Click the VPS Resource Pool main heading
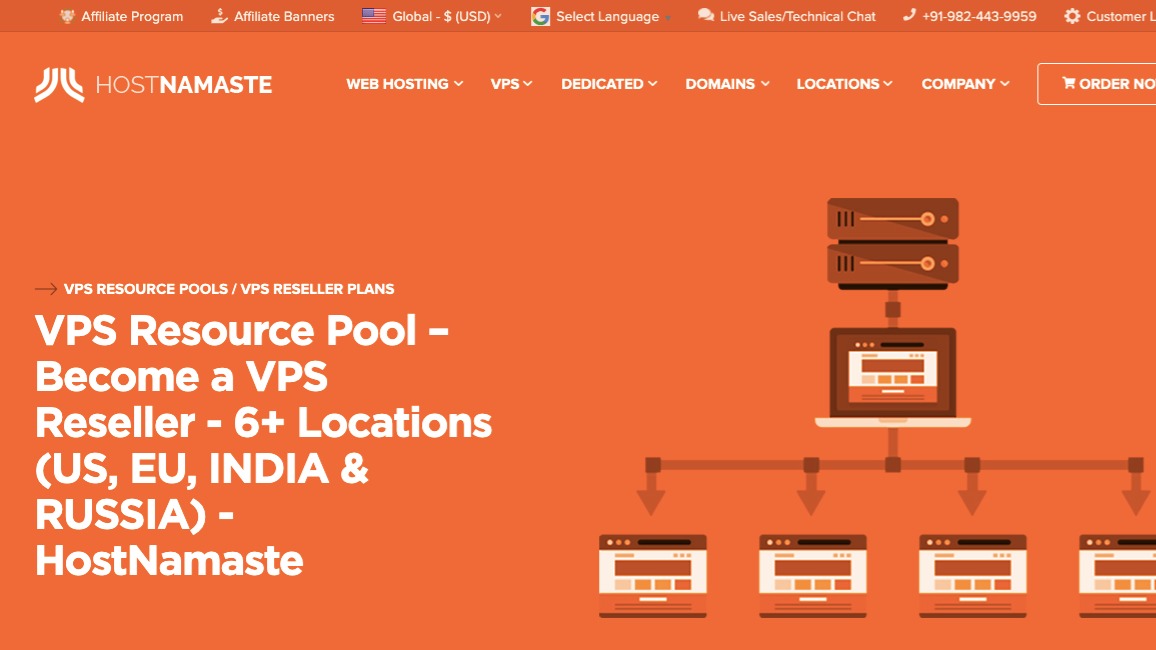Image resolution: width=1156 pixels, height=650 pixels. [263, 444]
